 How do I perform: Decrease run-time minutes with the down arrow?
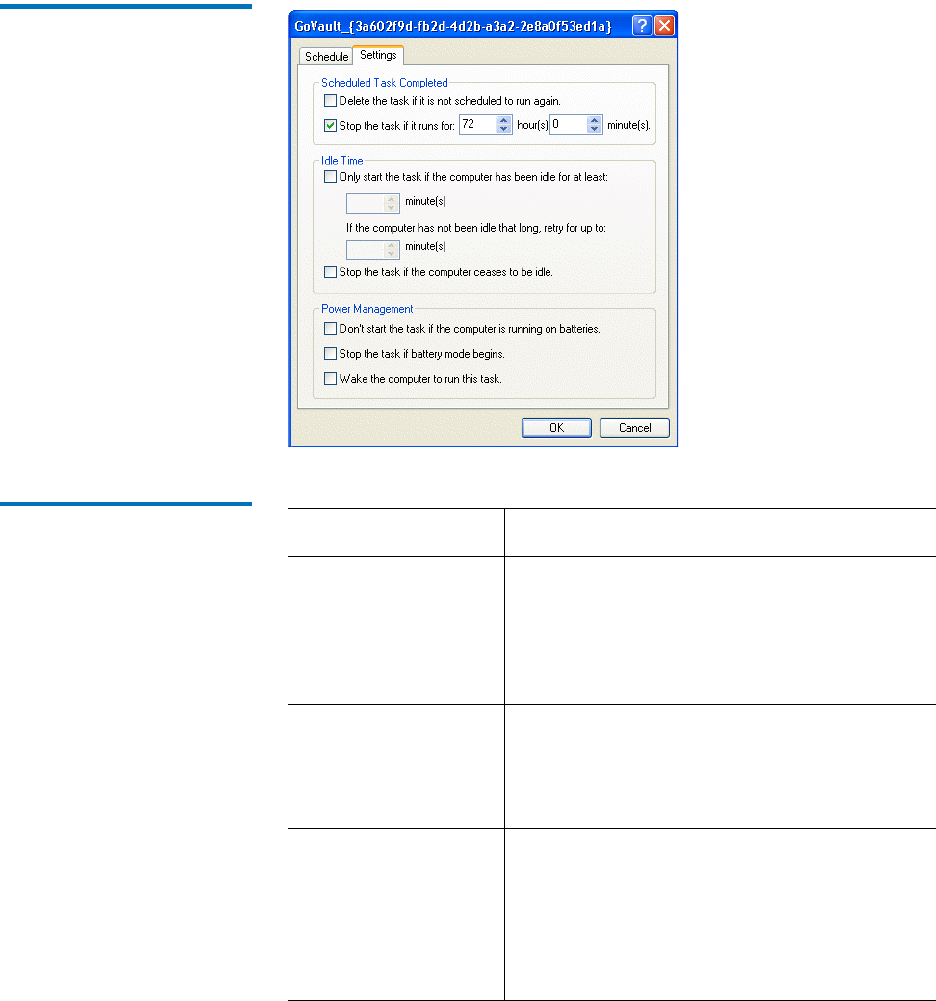594,131
